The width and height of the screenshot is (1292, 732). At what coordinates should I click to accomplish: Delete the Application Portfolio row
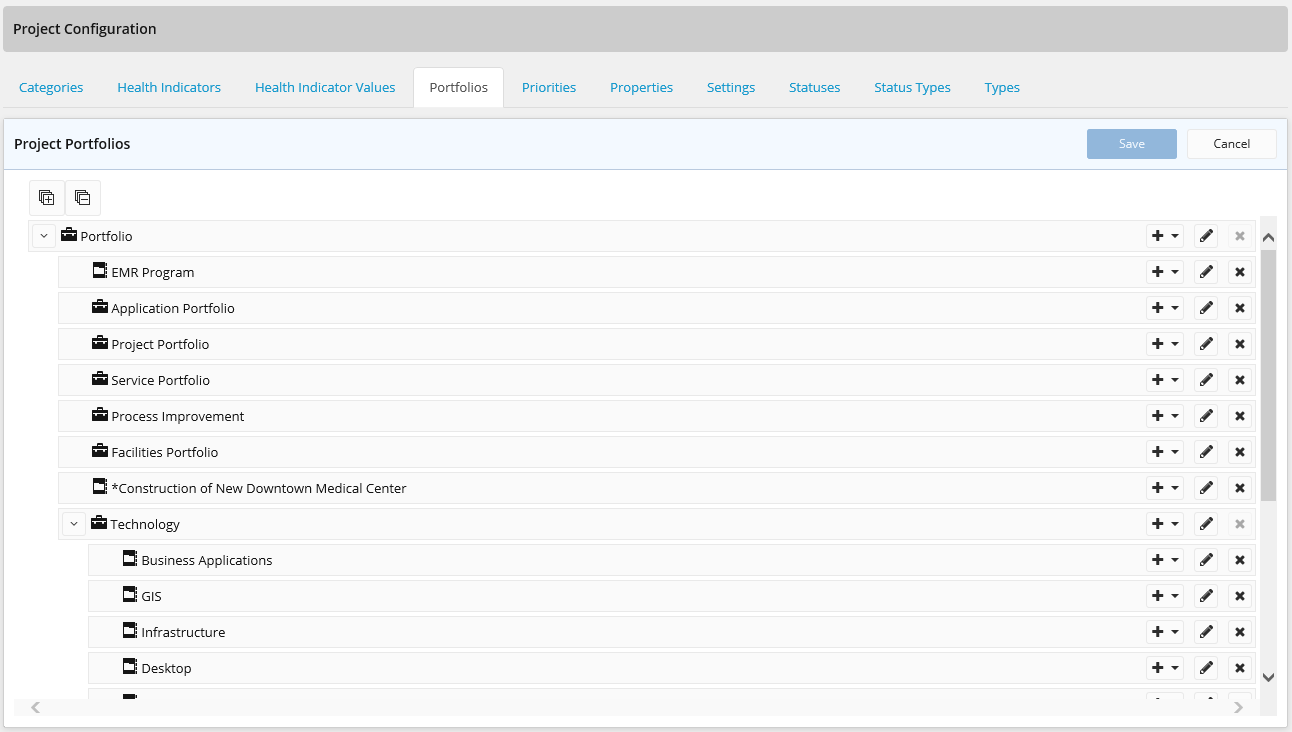1240,308
